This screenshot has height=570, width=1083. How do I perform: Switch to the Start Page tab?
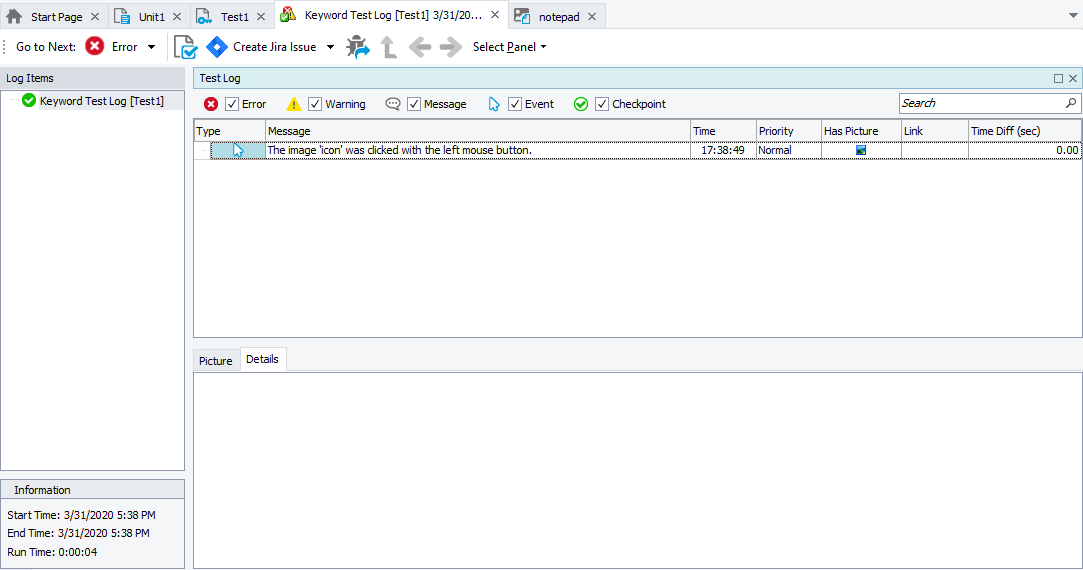[x=56, y=17]
